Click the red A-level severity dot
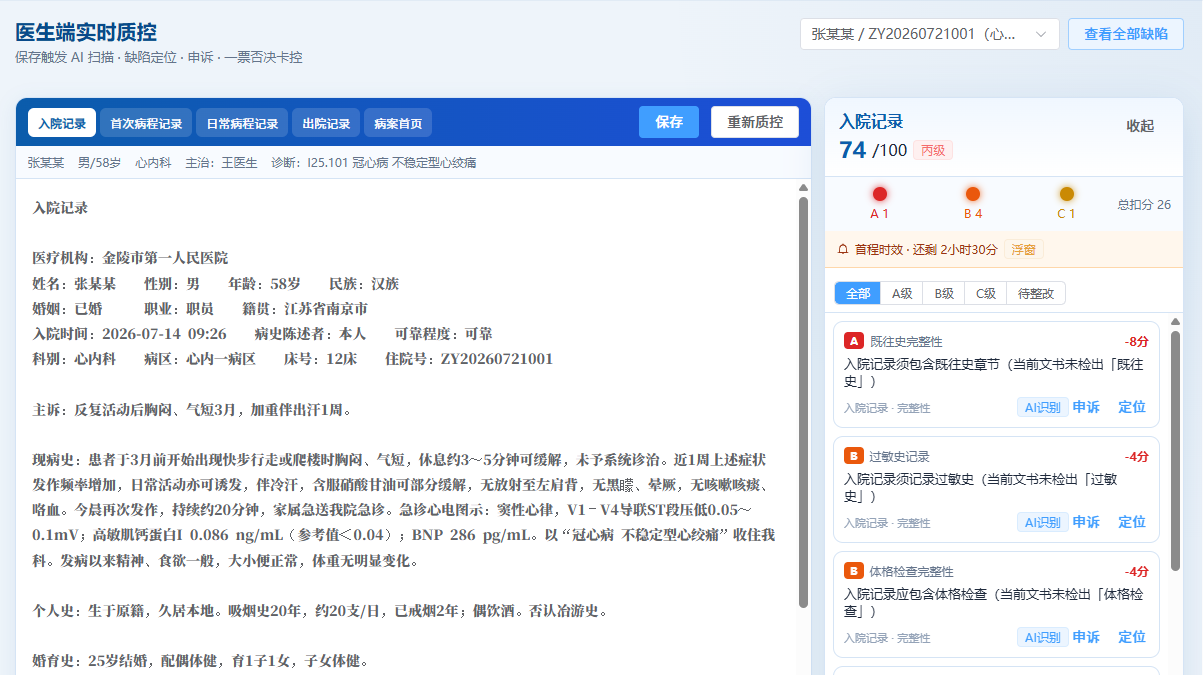 coord(880,194)
